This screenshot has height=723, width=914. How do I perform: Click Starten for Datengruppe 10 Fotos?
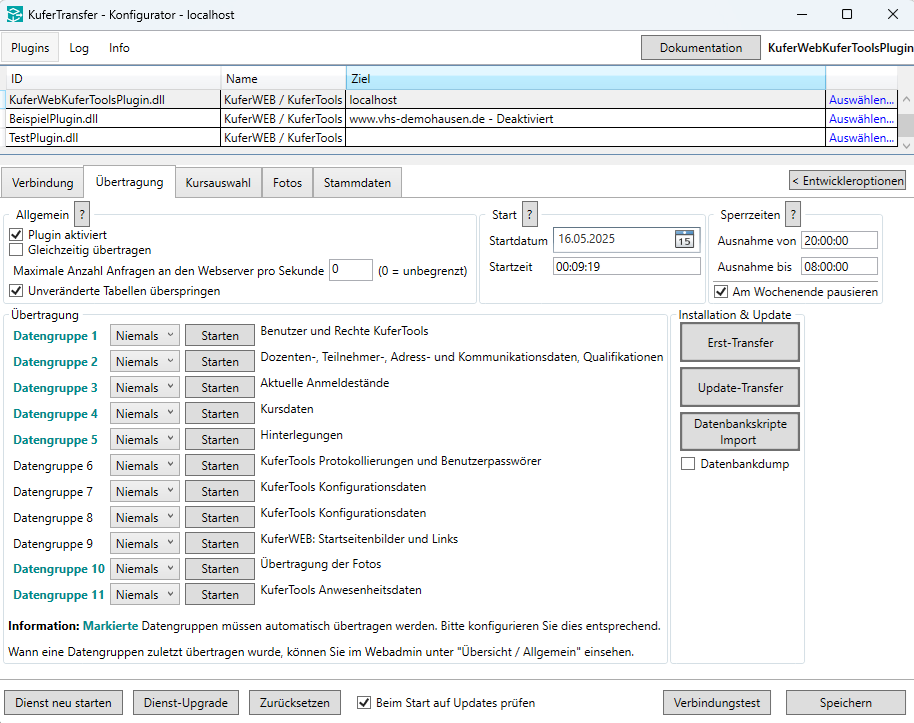point(220,568)
